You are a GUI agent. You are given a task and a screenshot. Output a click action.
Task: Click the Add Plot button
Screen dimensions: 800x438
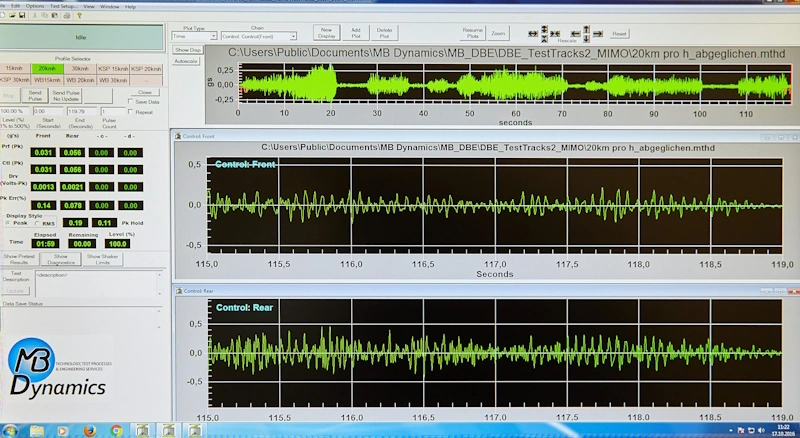(x=356, y=31)
